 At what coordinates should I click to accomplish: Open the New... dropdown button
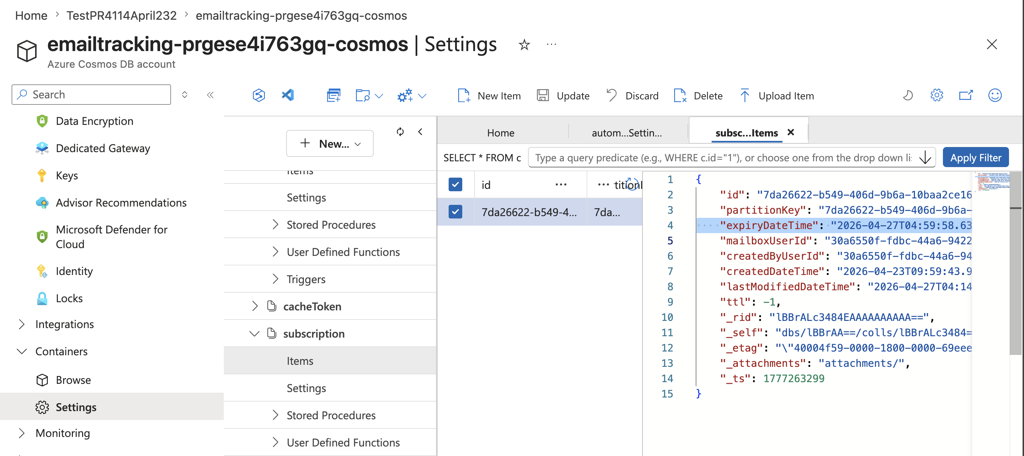coord(330,144)
